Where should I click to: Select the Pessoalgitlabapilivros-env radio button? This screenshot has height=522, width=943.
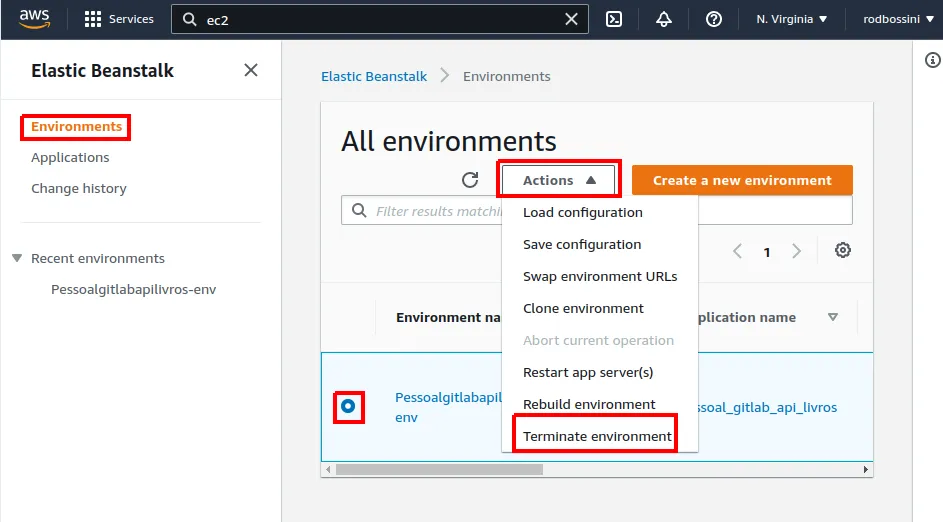click(348, 407)
